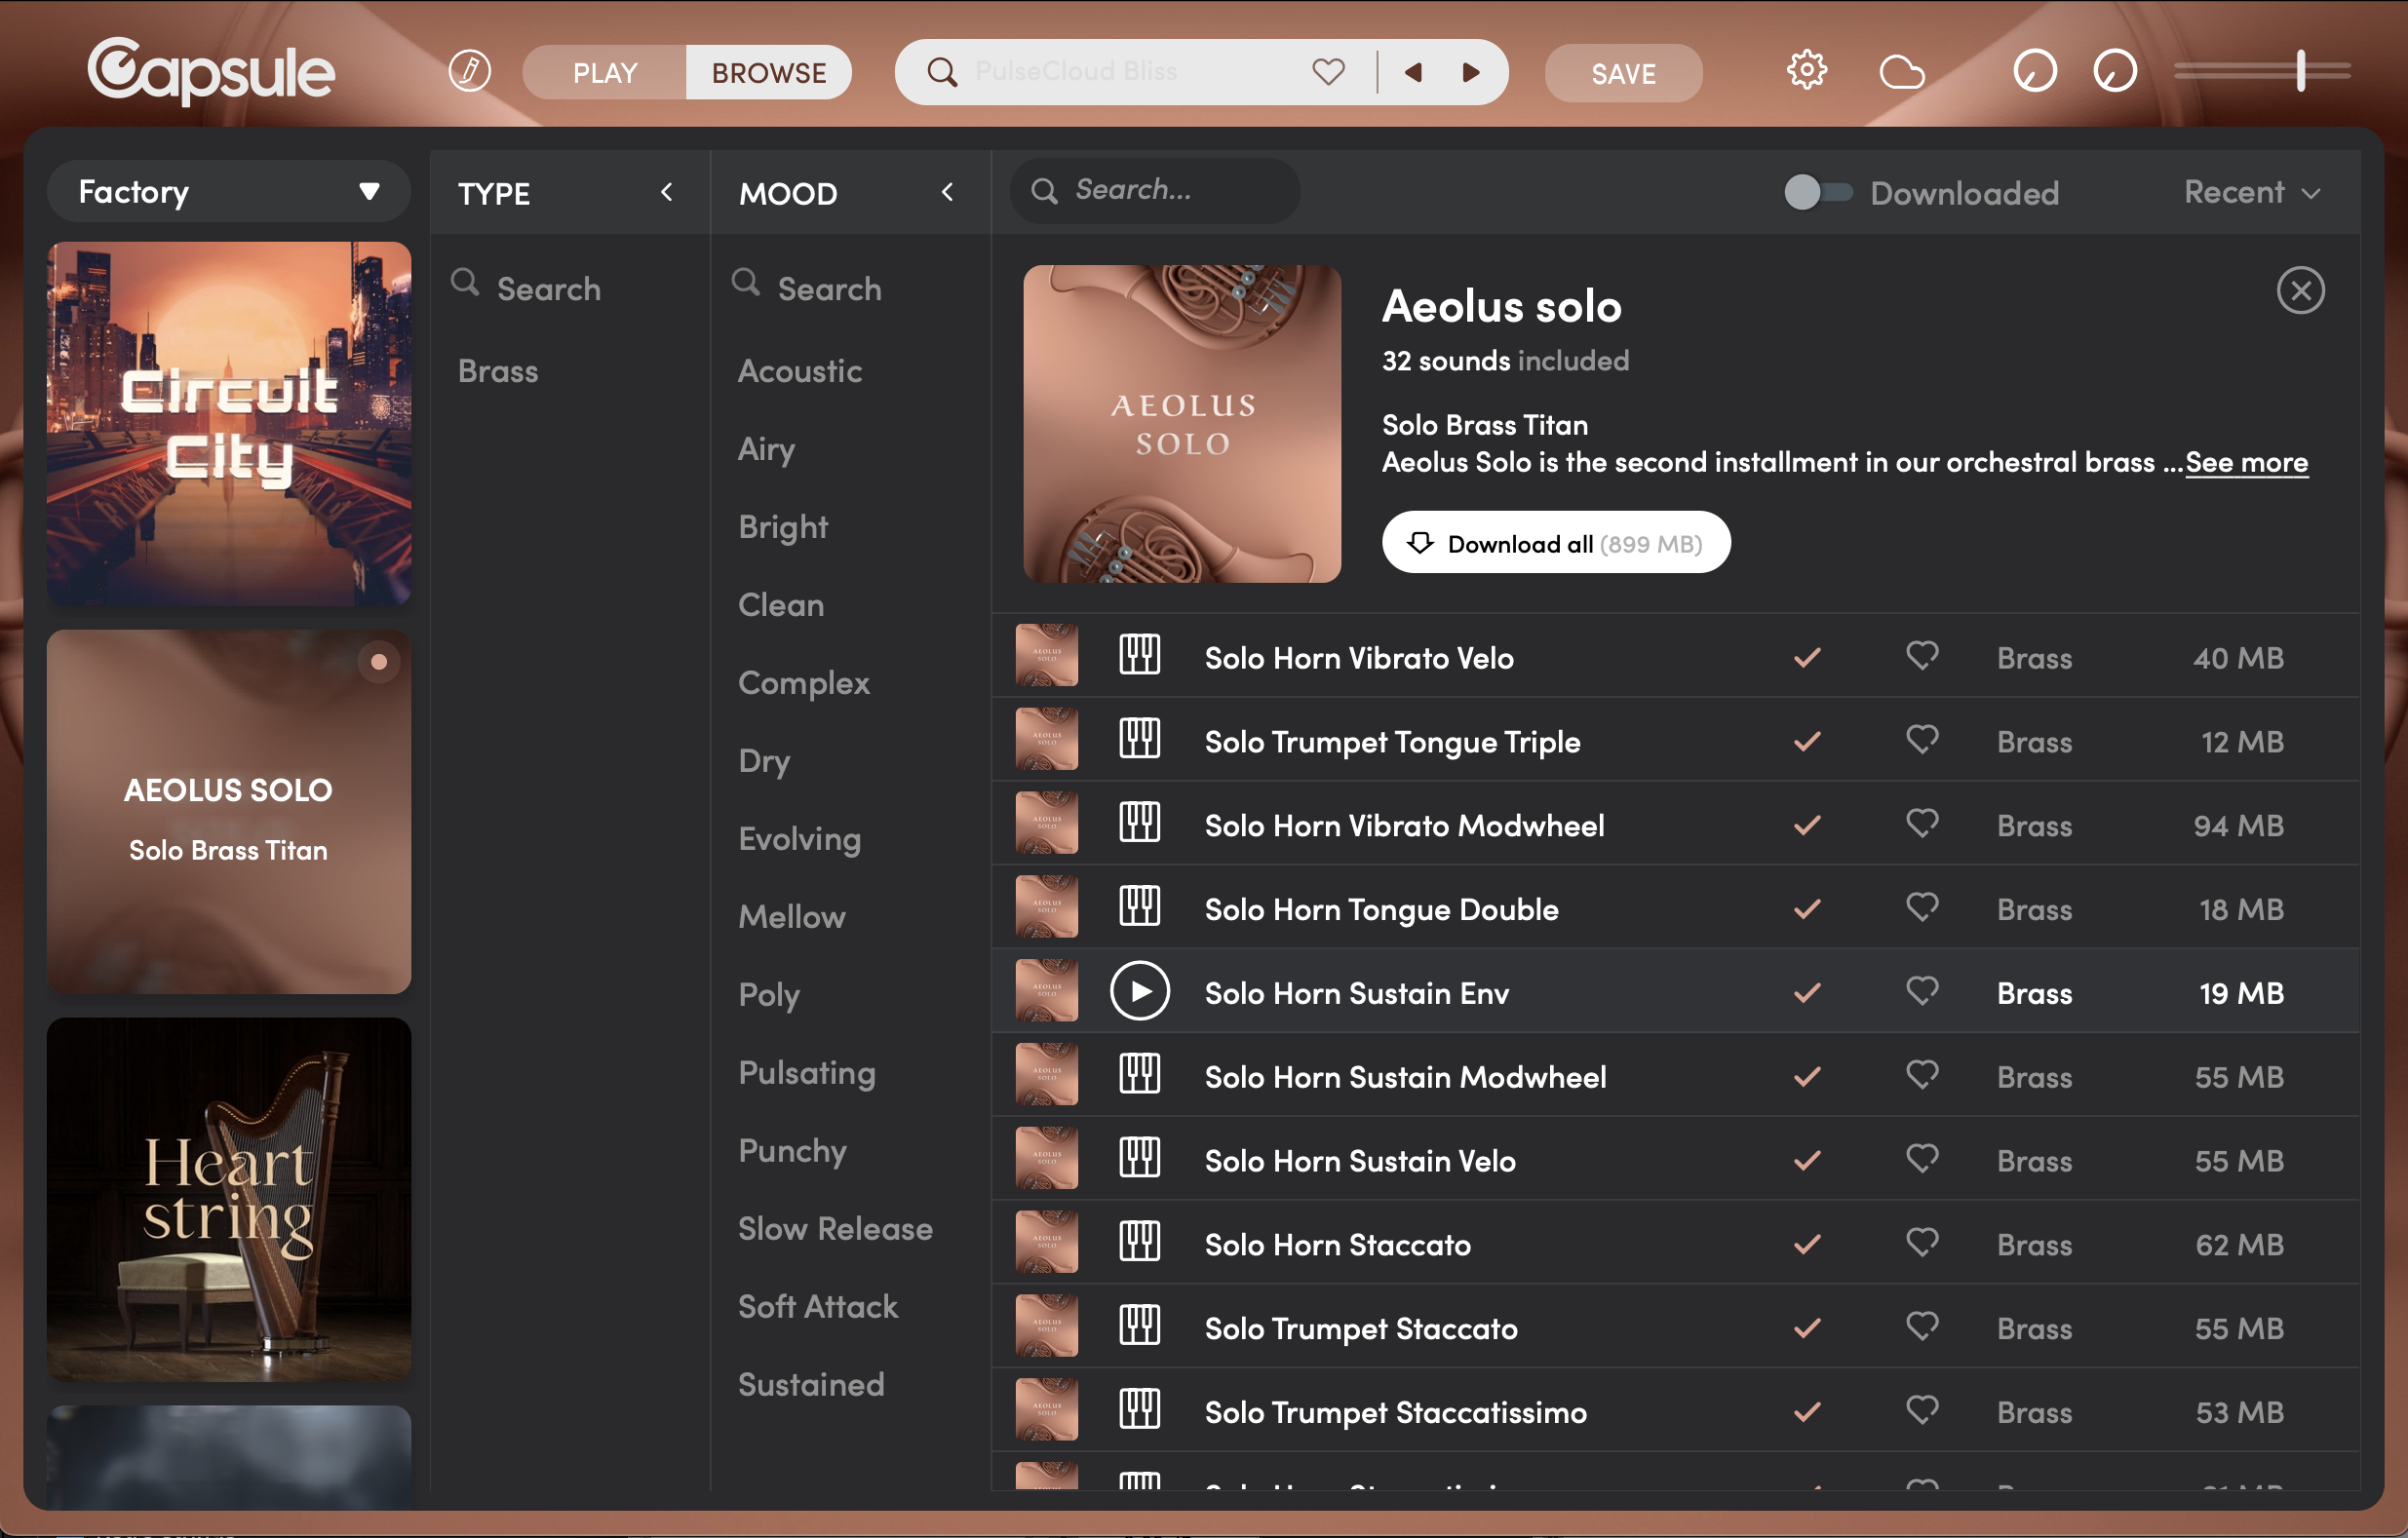This screenshot has height=1538, width=2408.
Task: Favorite Solo Horn Vibrato Velo sound
Action: pyautogui.click(x=1921, y=656)
